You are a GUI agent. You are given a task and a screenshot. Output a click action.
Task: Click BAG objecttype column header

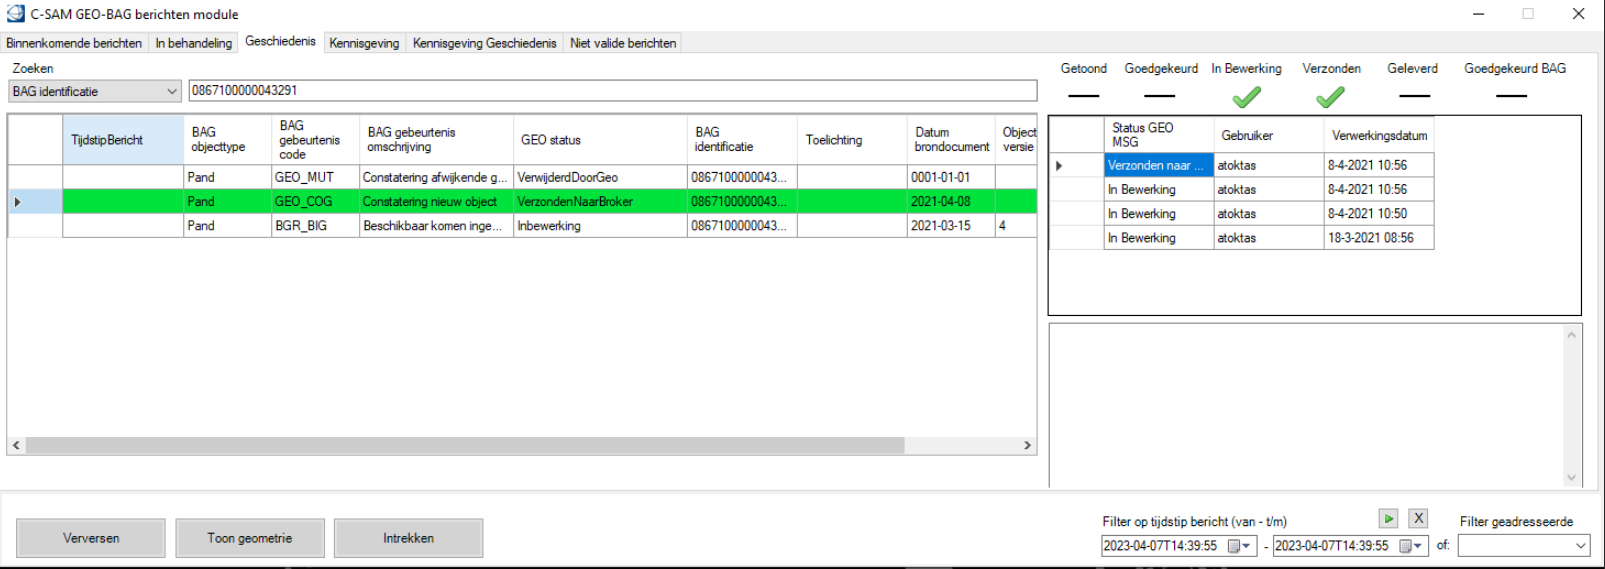[227, 140]
